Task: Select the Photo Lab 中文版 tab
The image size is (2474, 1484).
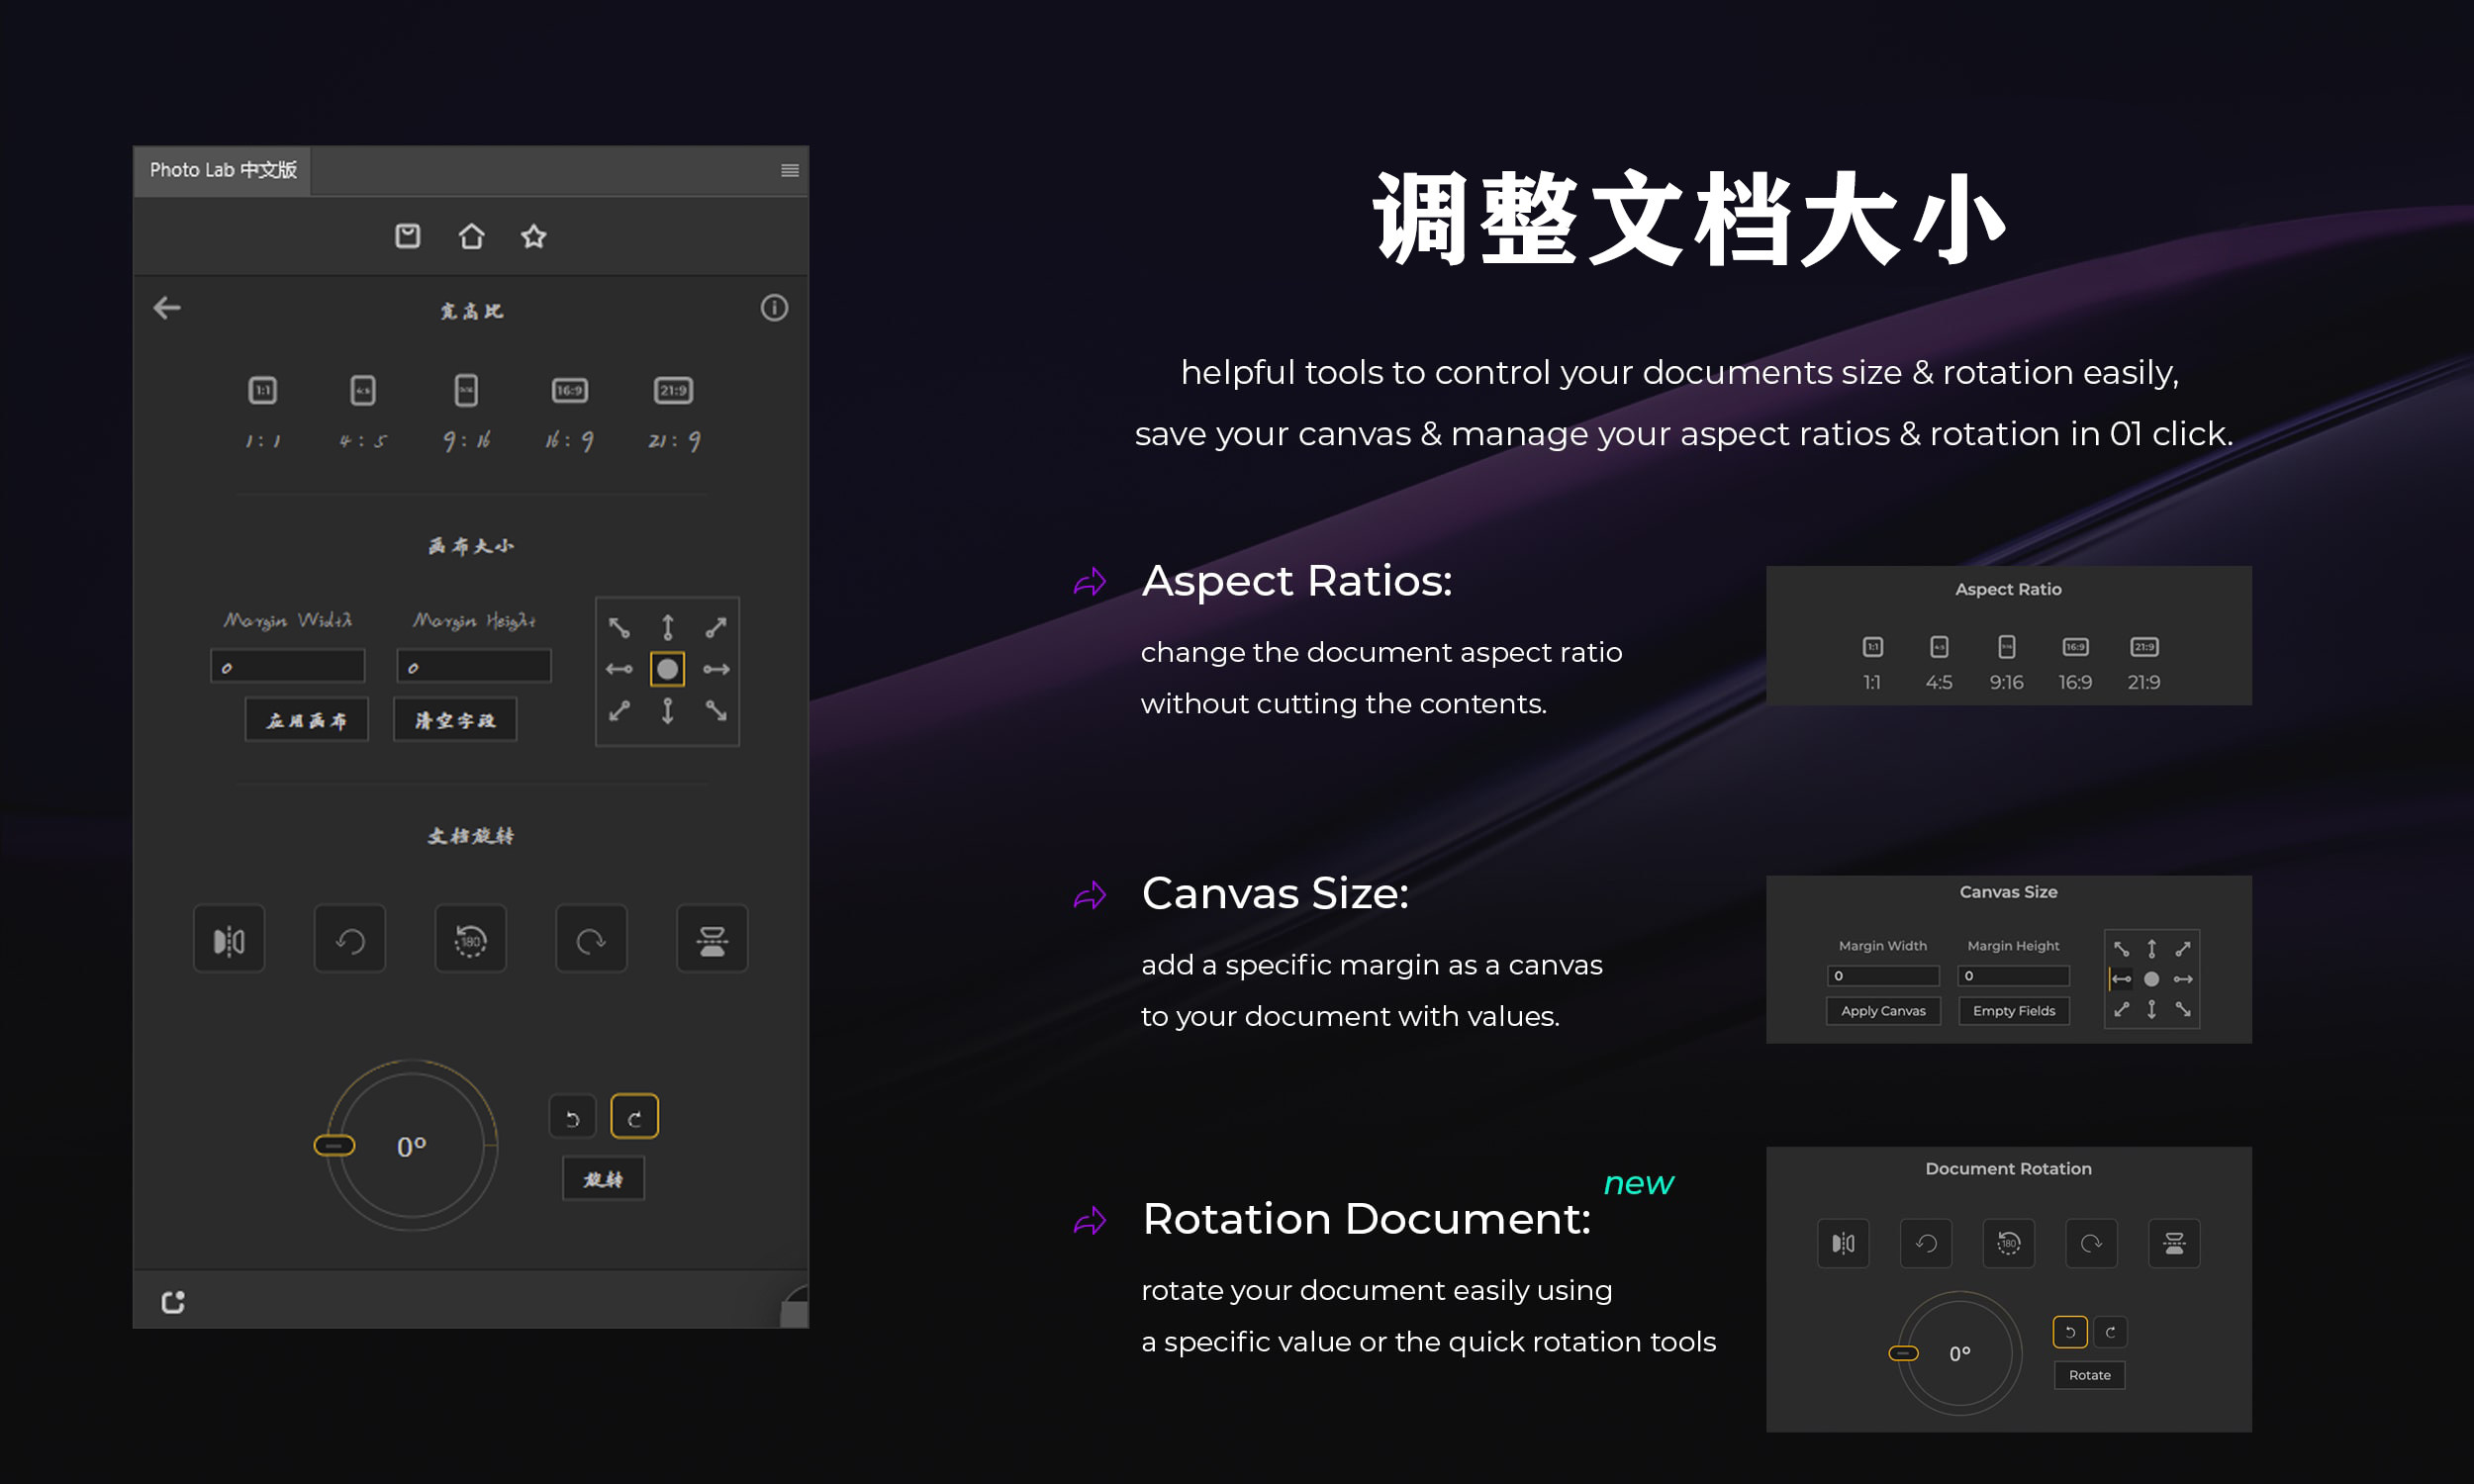Action: (223, 170)
